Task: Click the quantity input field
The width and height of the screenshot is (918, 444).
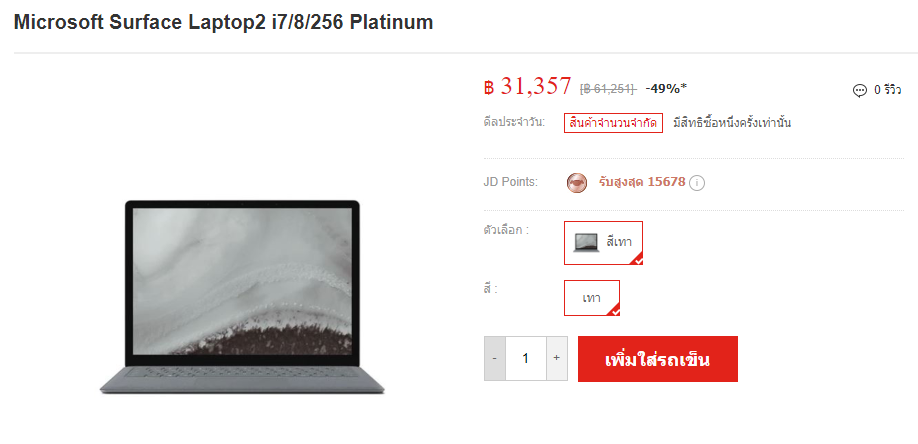Action: (526, 358)
